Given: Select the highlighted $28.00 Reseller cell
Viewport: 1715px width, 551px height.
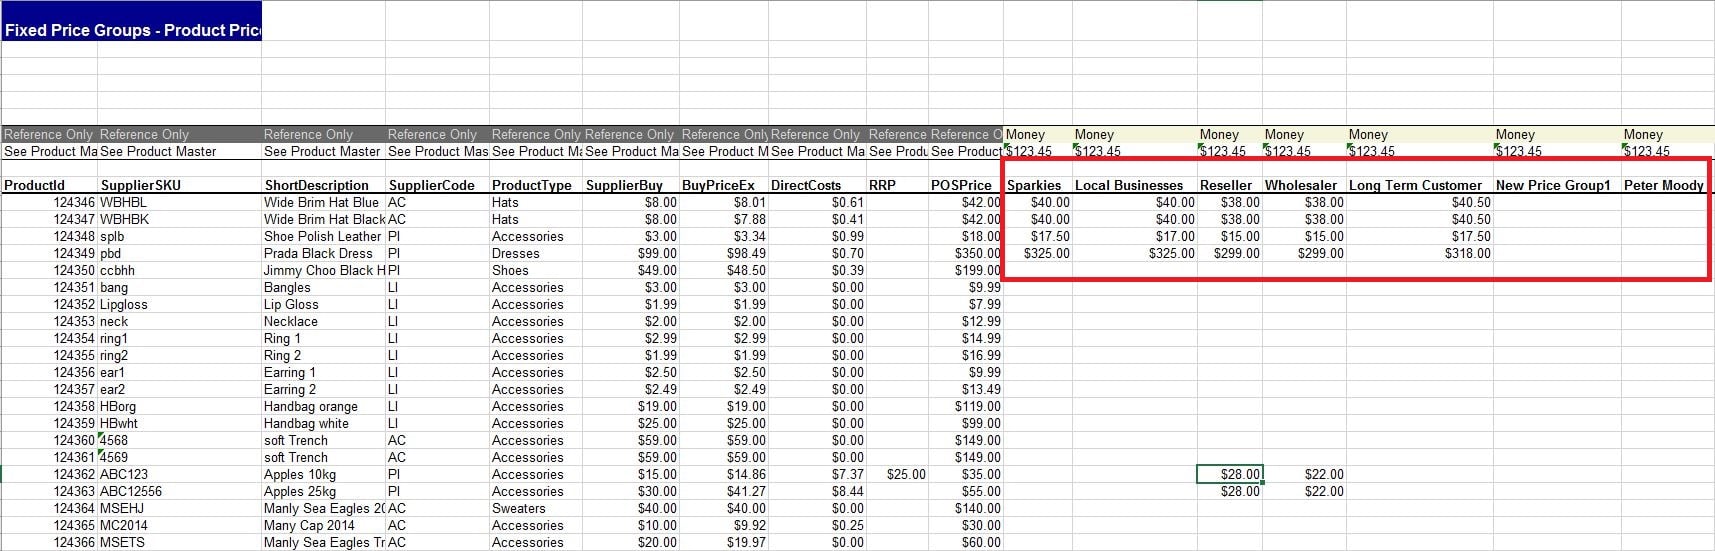Looking at the screenshot, I should tap(1230, 474).
